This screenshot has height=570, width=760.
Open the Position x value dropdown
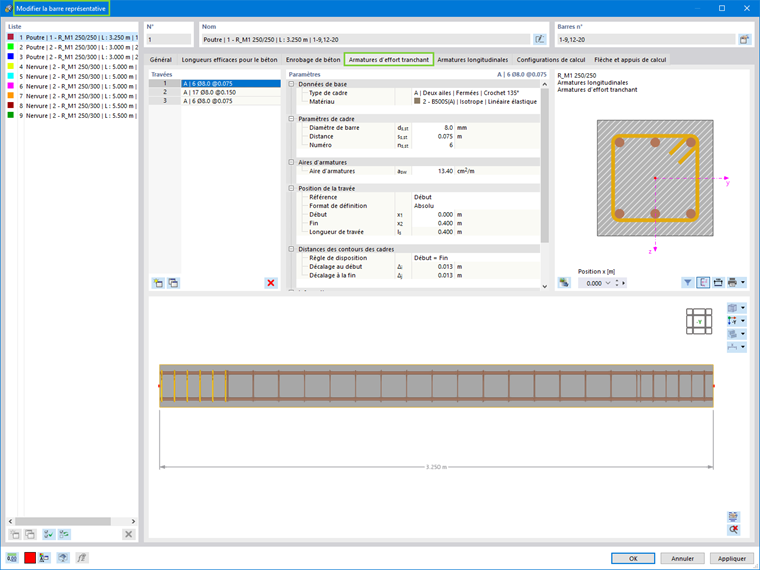tap(608, 283)
